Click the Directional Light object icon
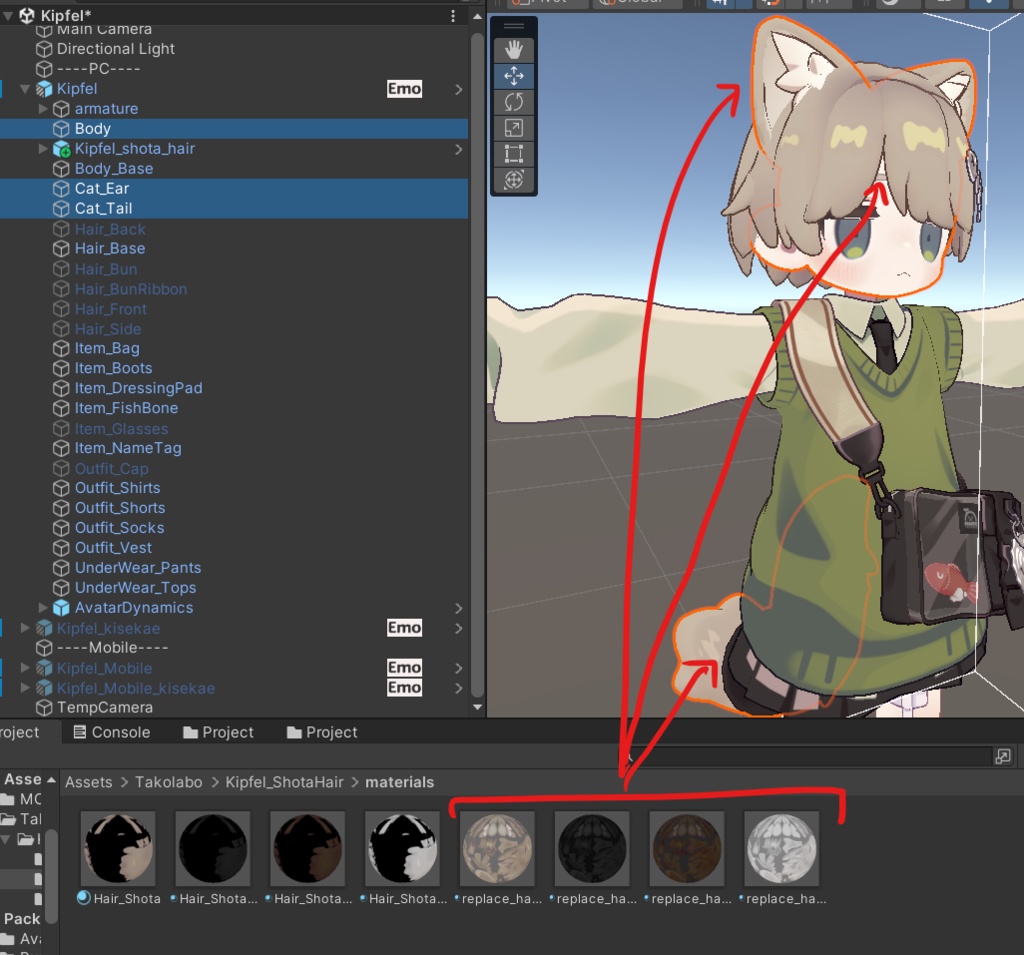 point(44,49)
